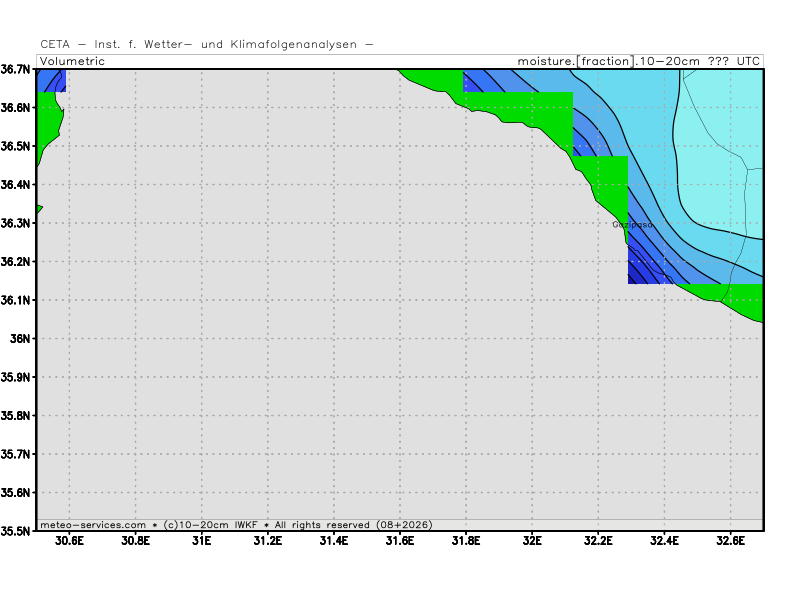Select the 31E longitude axis label

201,541
